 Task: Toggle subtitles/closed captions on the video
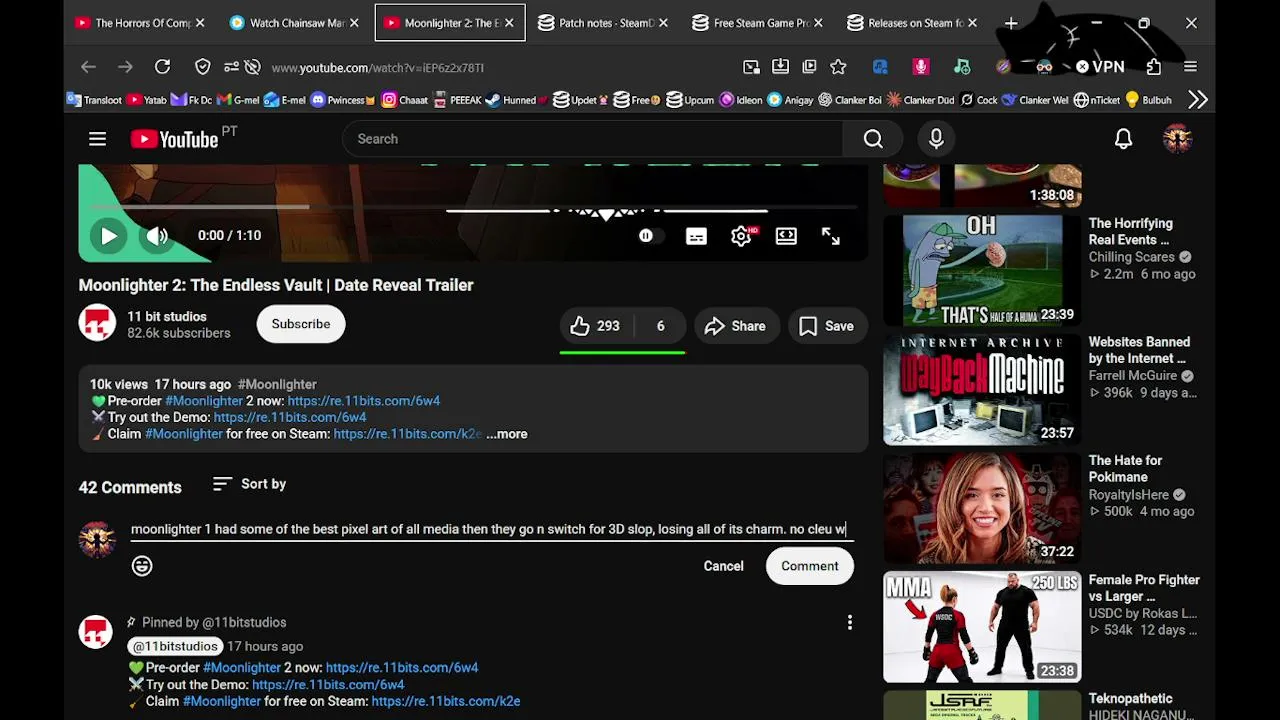[x=696, y=236]
